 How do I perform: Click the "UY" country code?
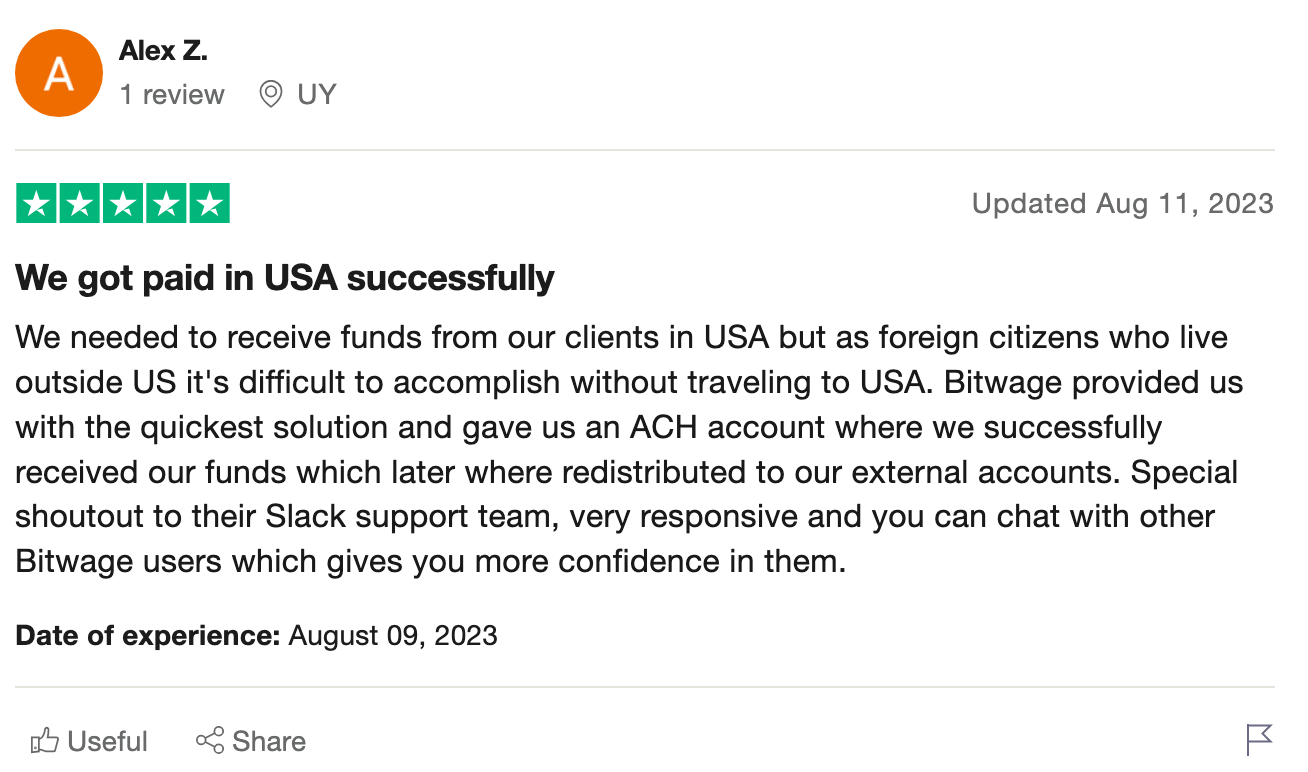point(317,95)
